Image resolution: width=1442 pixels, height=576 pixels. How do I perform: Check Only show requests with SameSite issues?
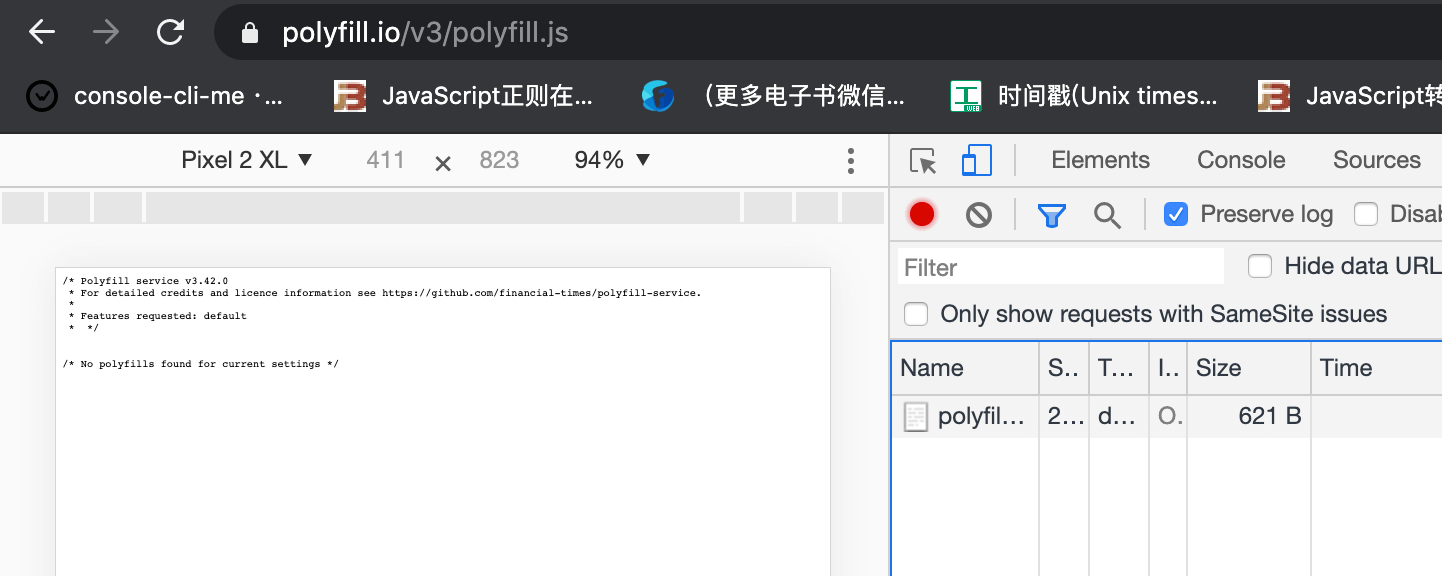(x=916, y=314)
